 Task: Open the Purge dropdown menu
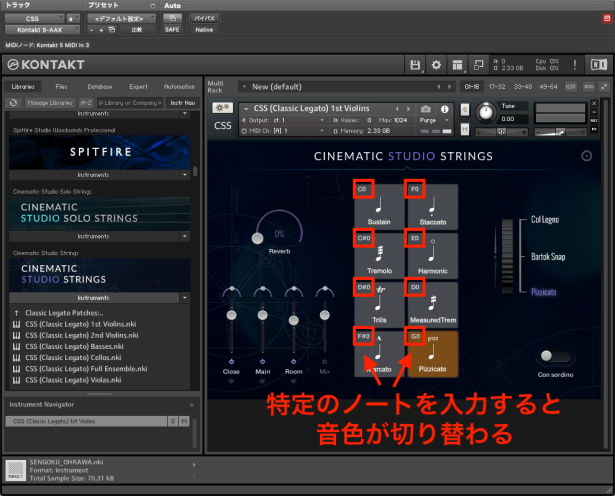coord(434,120)
